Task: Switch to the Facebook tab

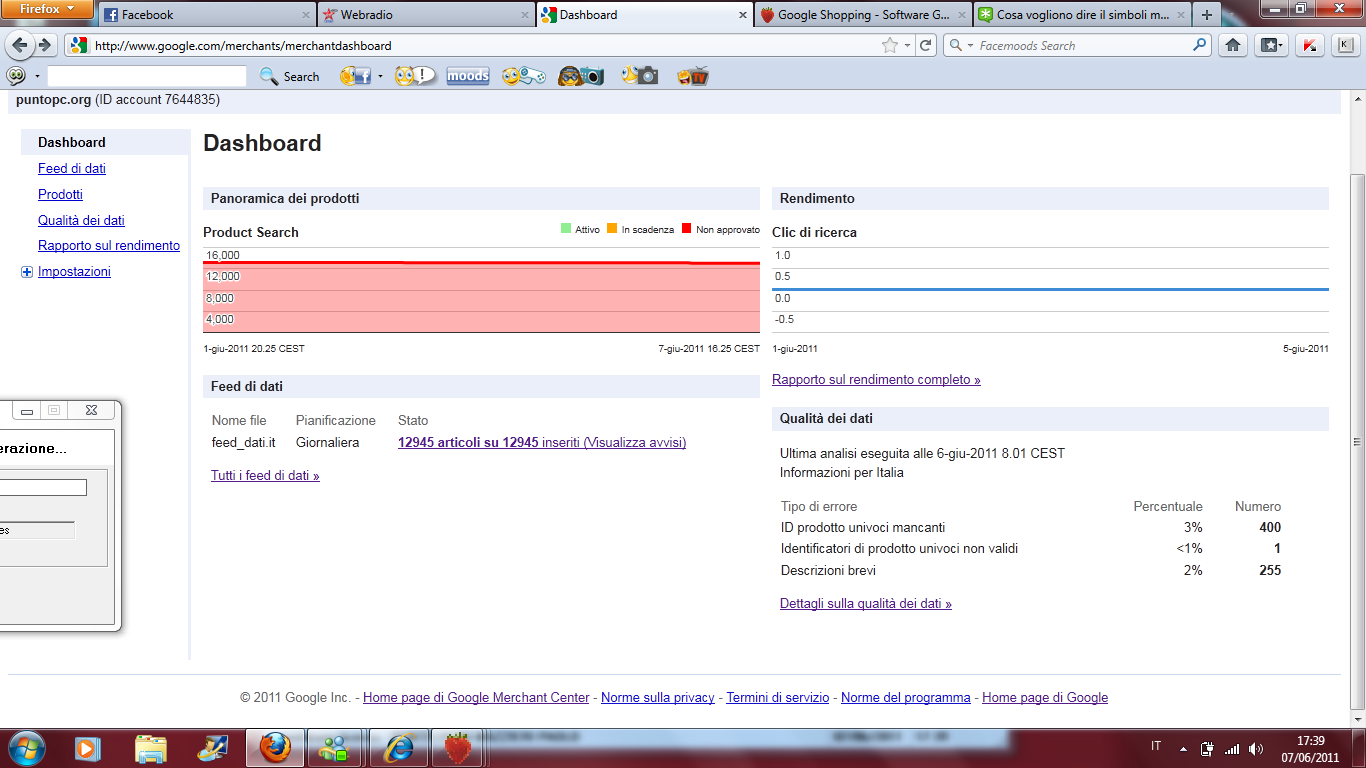Action: [x=206, y=15]
